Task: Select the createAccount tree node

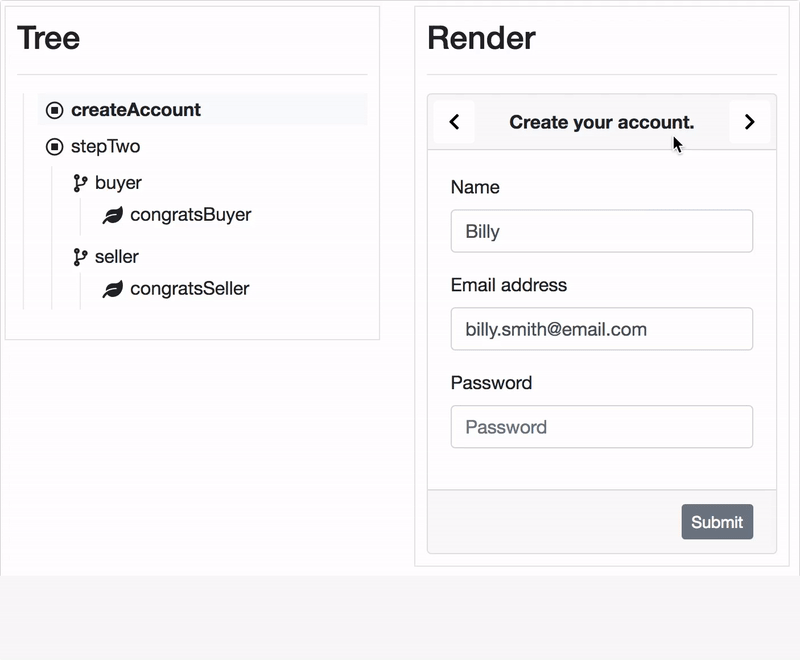Action: point(136,110)
